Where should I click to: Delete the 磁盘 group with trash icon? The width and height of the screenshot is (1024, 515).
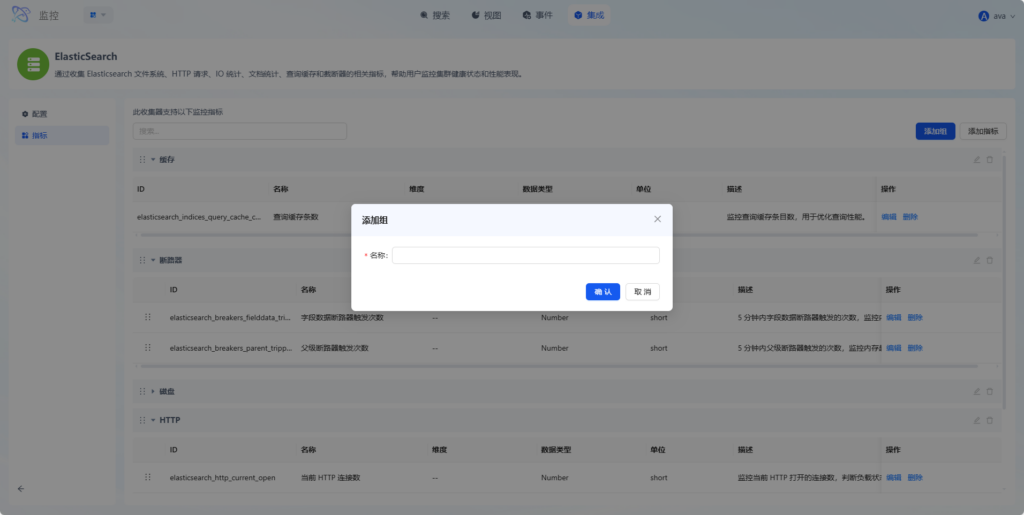(989, 392)
